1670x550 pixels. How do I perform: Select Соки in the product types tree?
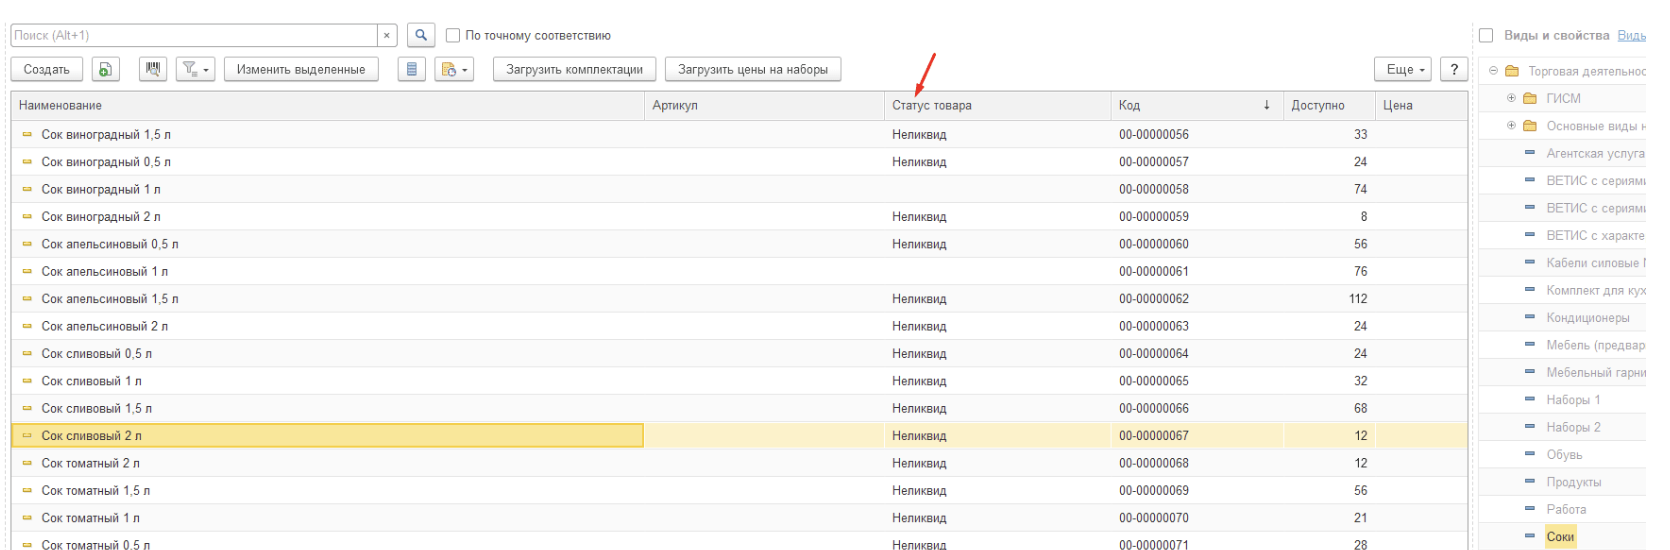(1560, 537)
